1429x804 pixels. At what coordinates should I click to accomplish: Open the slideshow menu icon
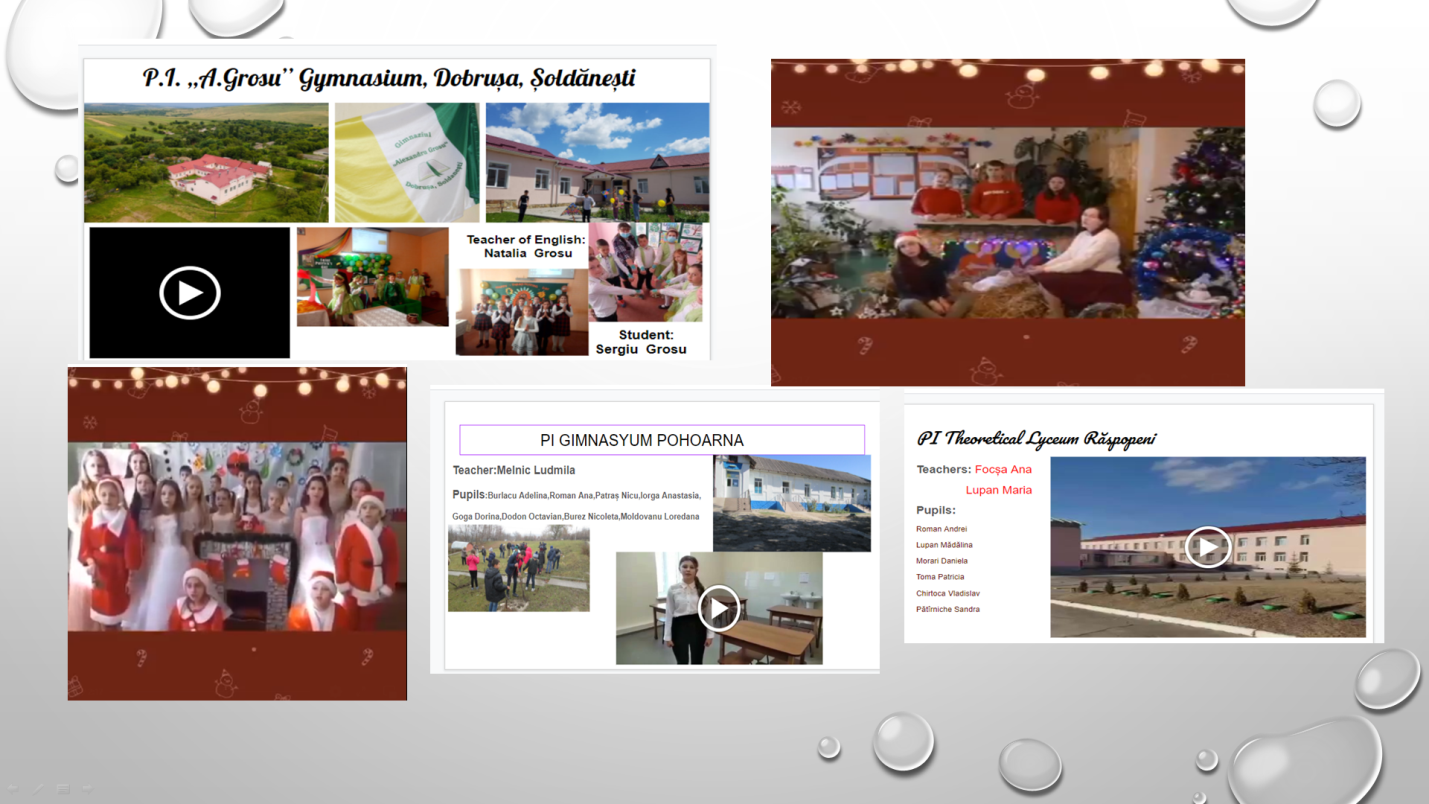(63, 789)
